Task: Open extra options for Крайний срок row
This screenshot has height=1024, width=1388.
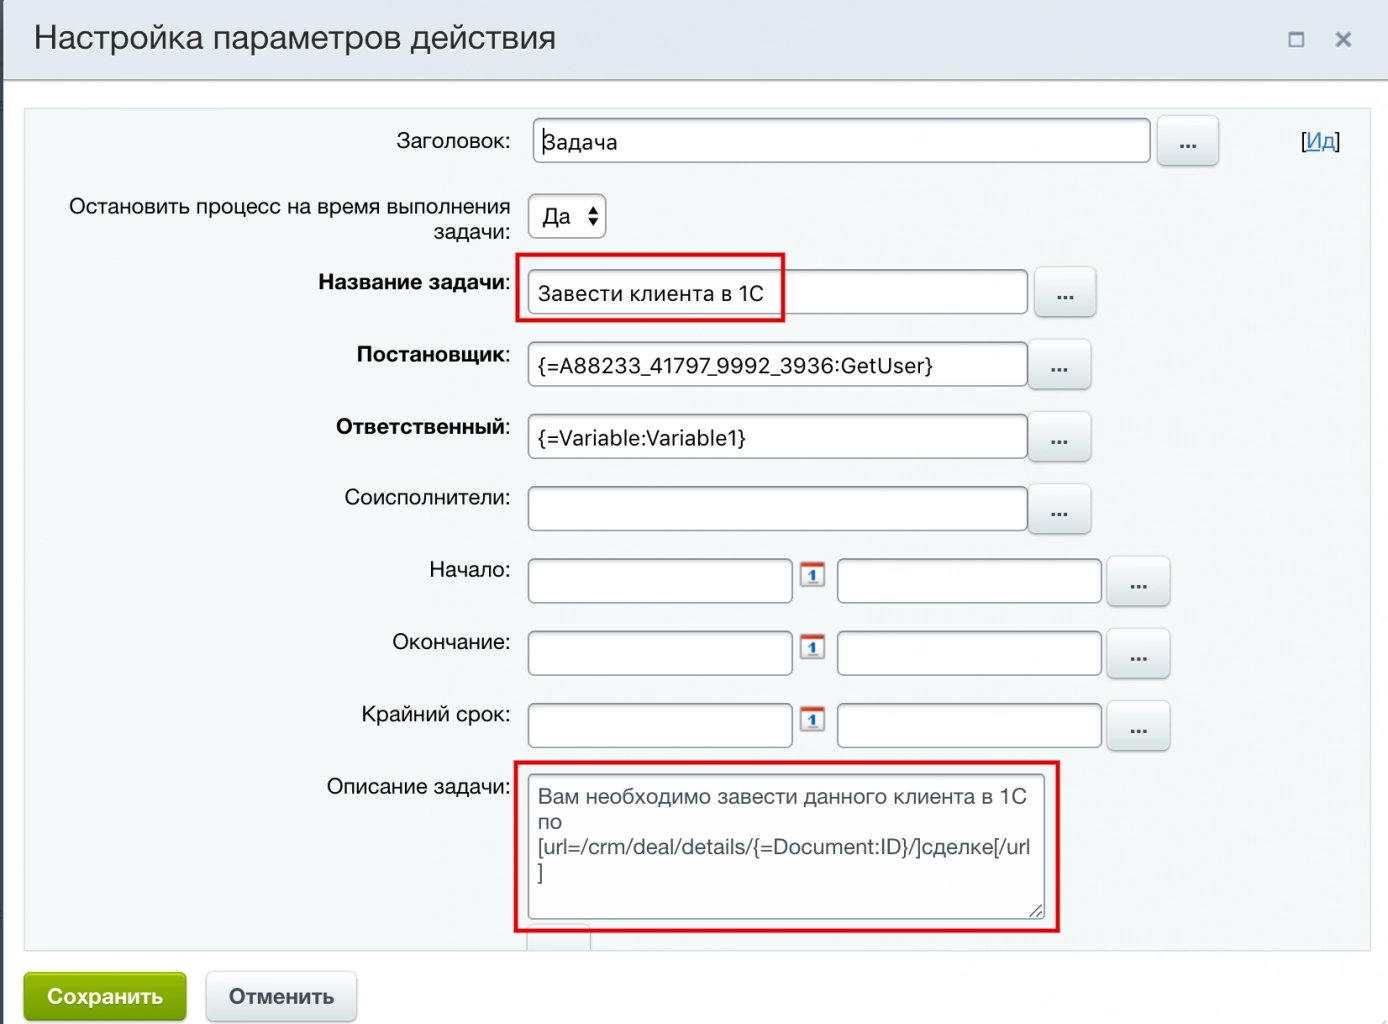Action: coord(1137,726)
